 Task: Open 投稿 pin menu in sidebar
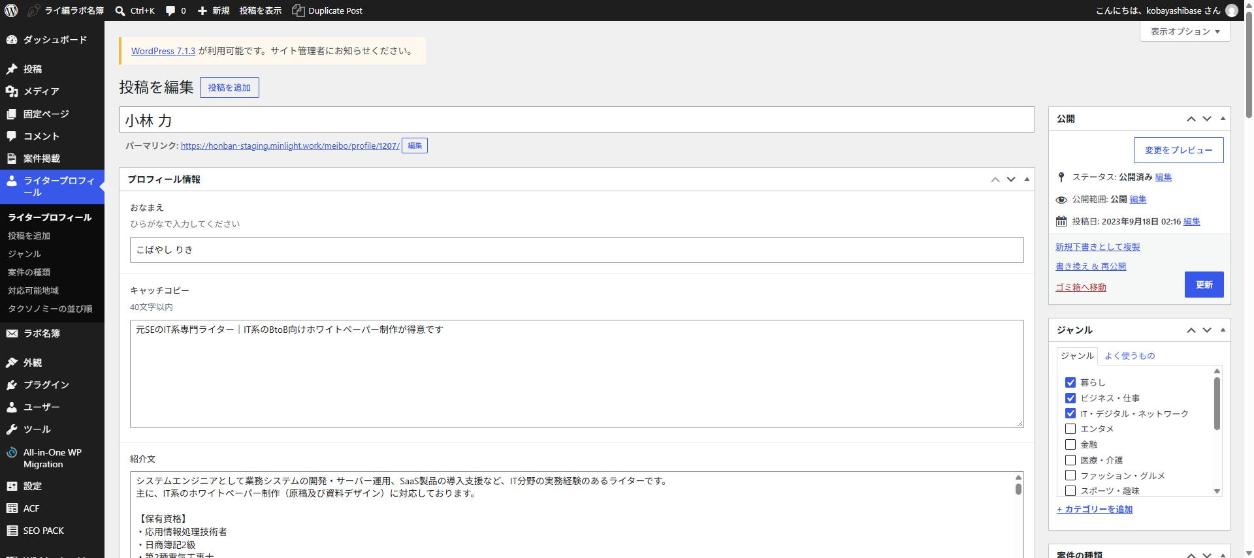tap(52, 69)
